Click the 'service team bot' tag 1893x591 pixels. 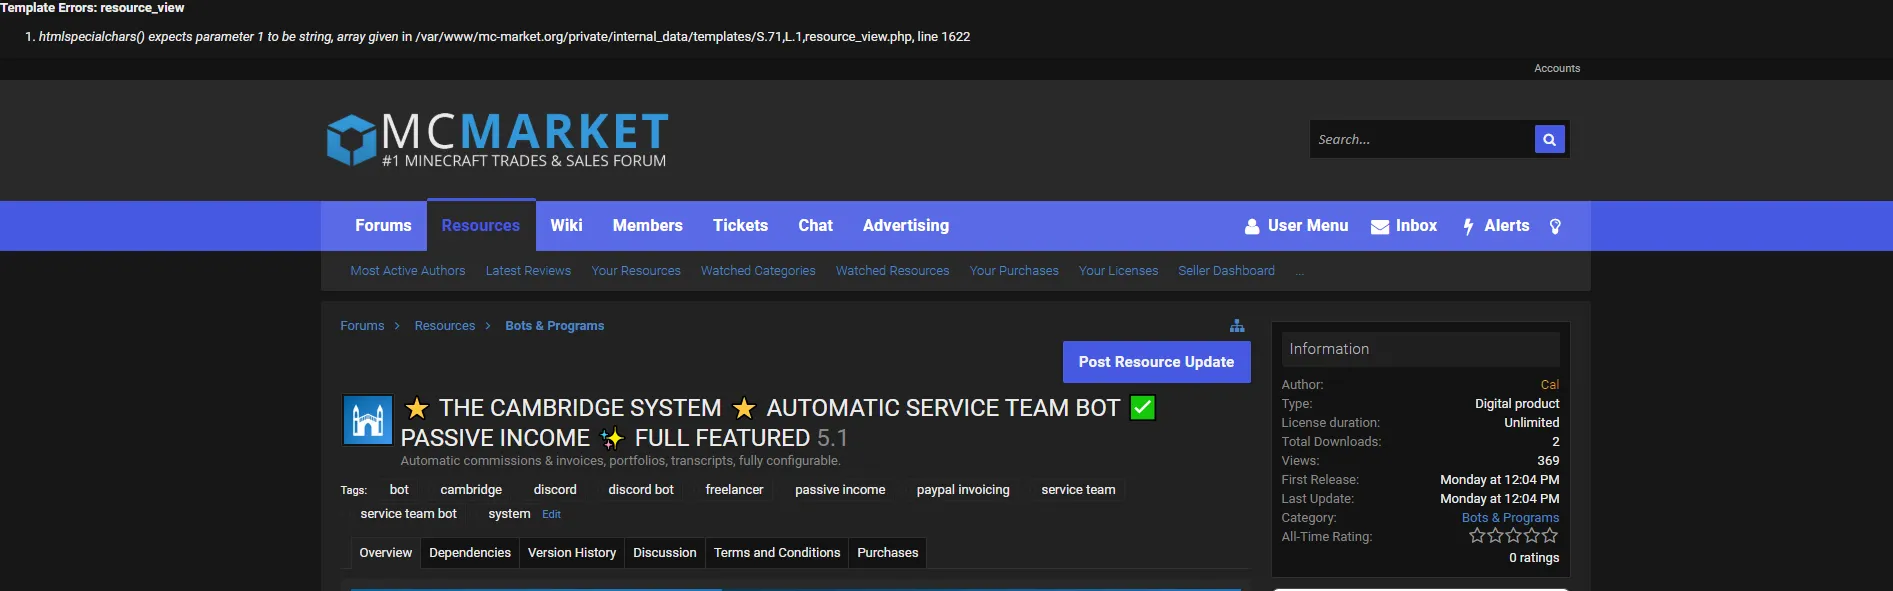tap(408, 514)
